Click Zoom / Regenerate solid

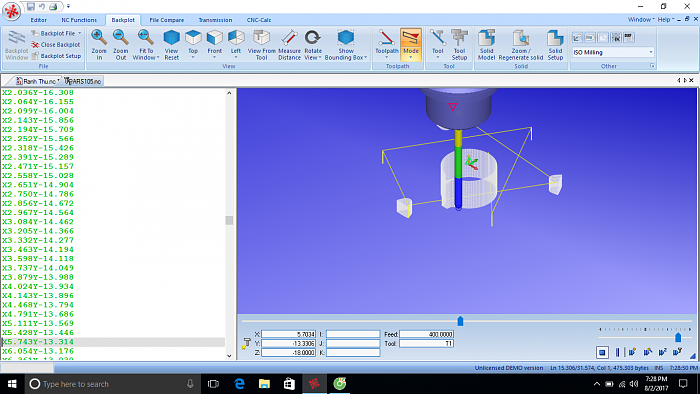point(521,45)
